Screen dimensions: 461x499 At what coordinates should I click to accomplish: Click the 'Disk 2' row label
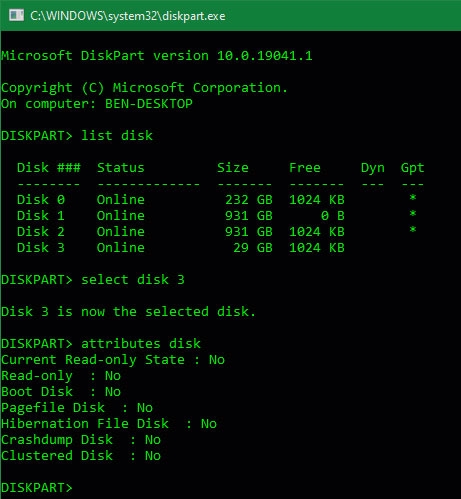point(41,232)
